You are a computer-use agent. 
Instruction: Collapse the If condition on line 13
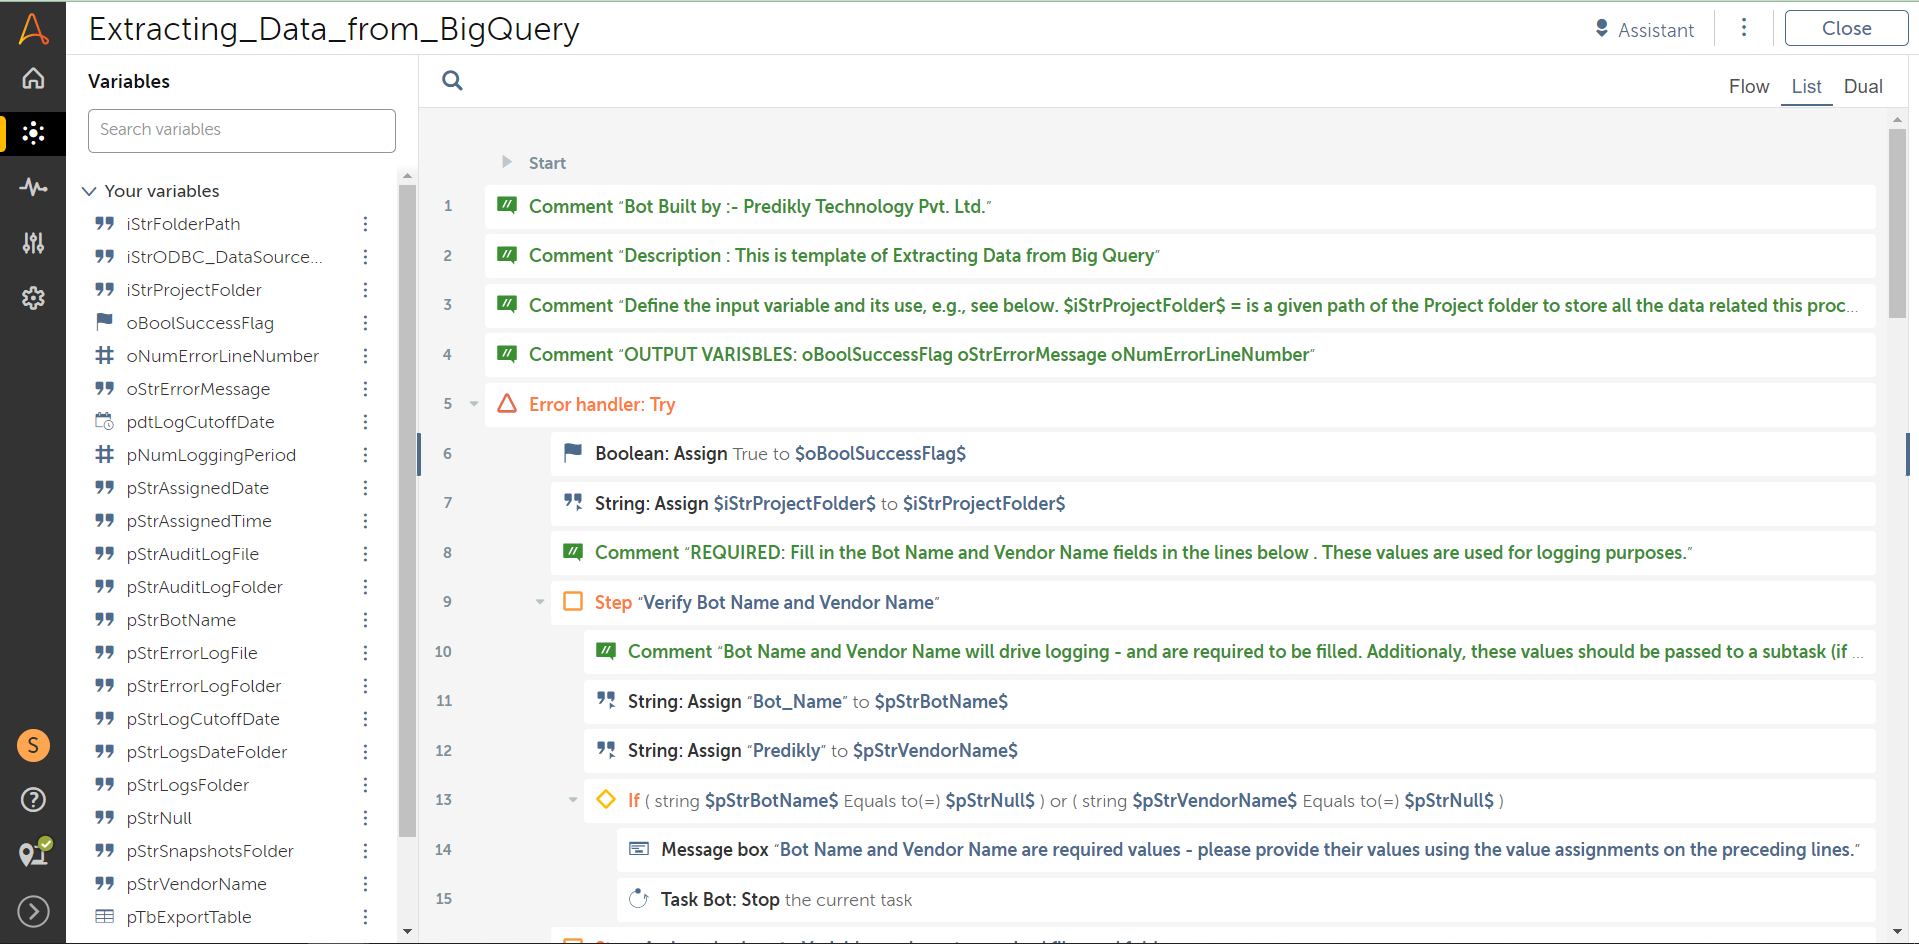pyautogui.click(x=573, y=800)
